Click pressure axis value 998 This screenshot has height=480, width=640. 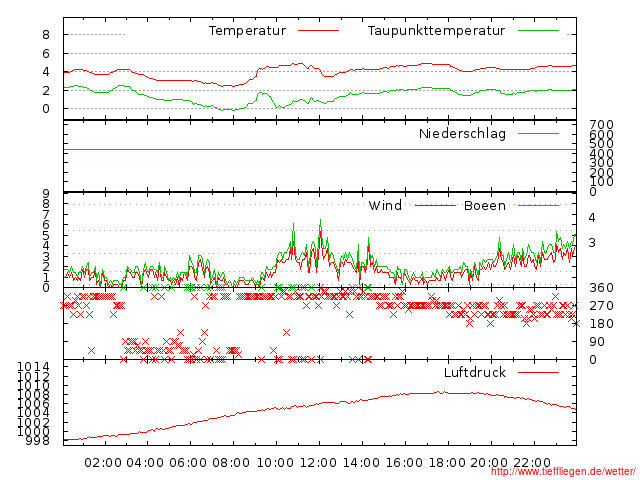pos(37,441)
